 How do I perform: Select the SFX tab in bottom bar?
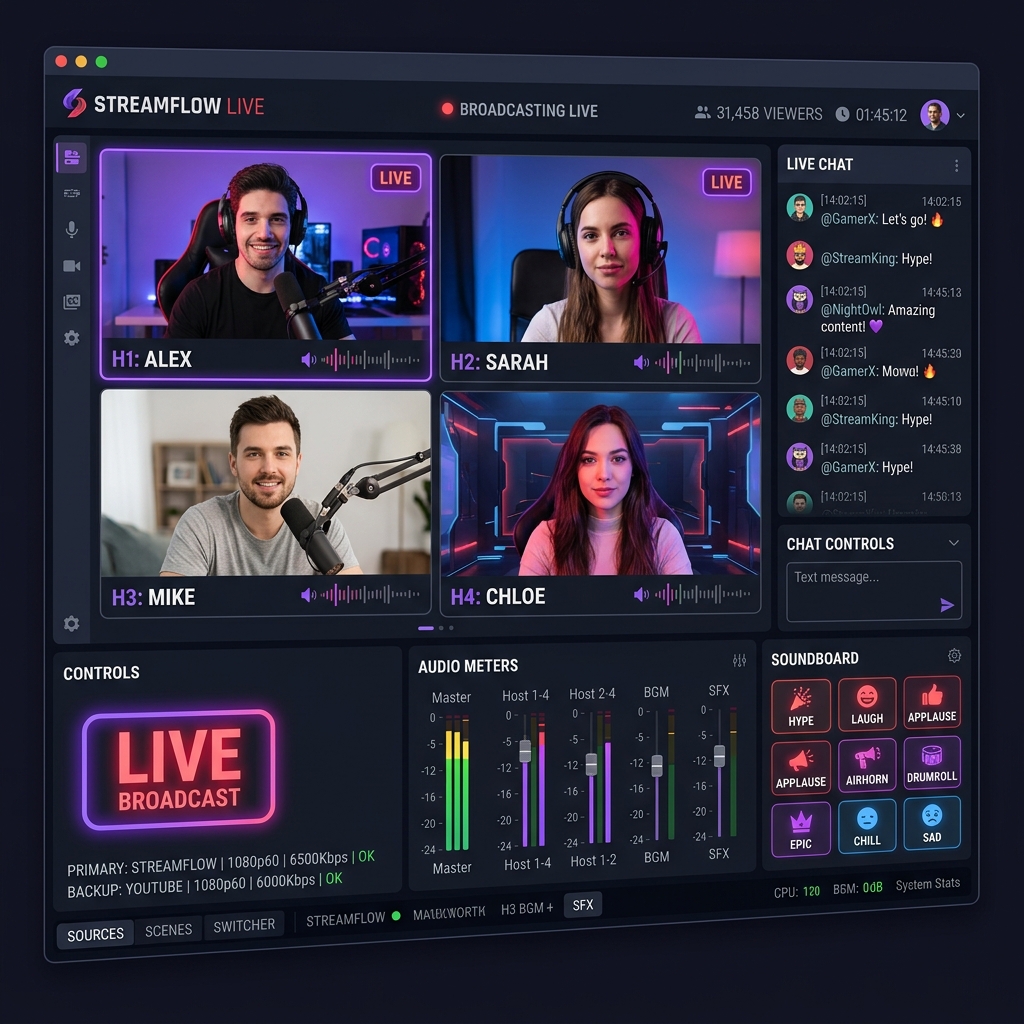(583, 904)
